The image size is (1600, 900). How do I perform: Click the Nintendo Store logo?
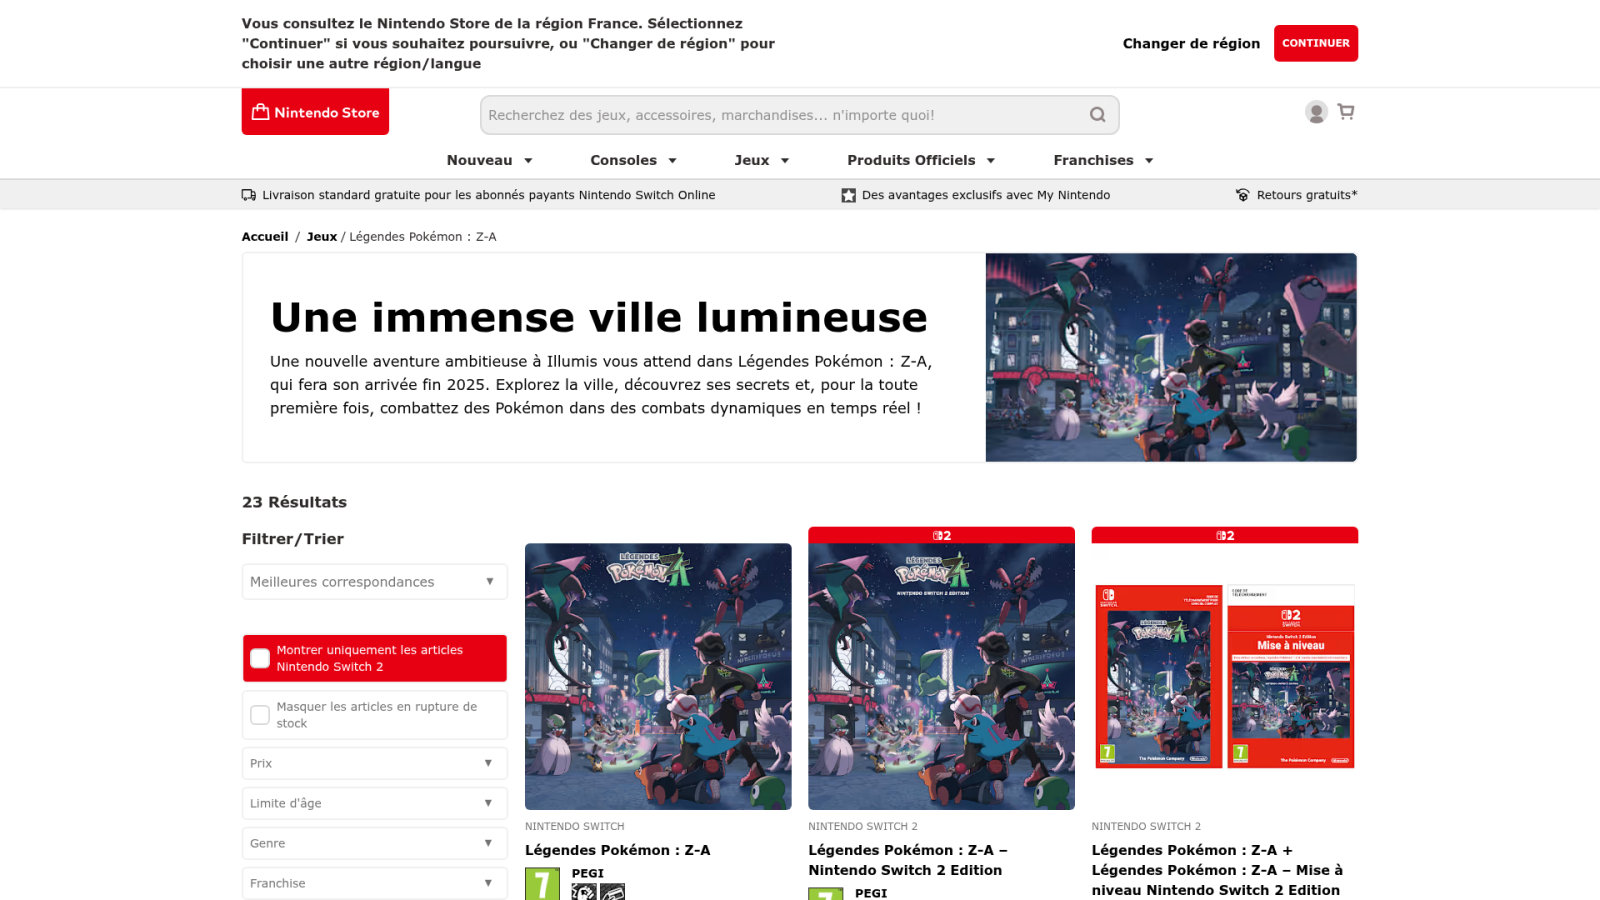pos(315,112)
